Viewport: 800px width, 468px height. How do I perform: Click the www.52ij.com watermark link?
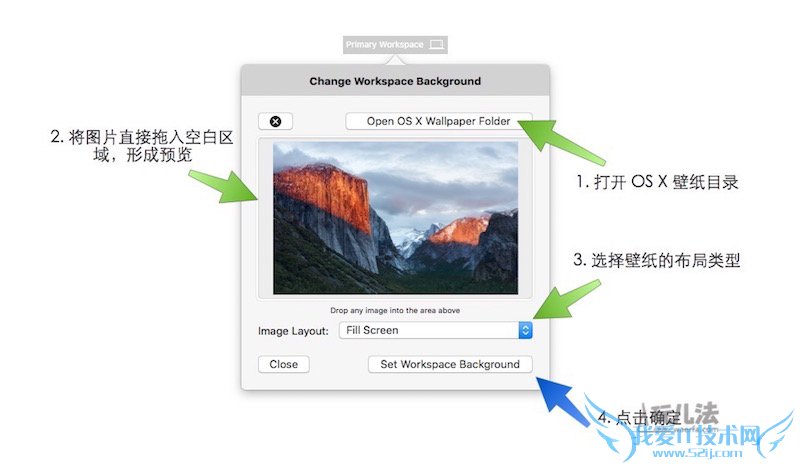pos(697,452)
